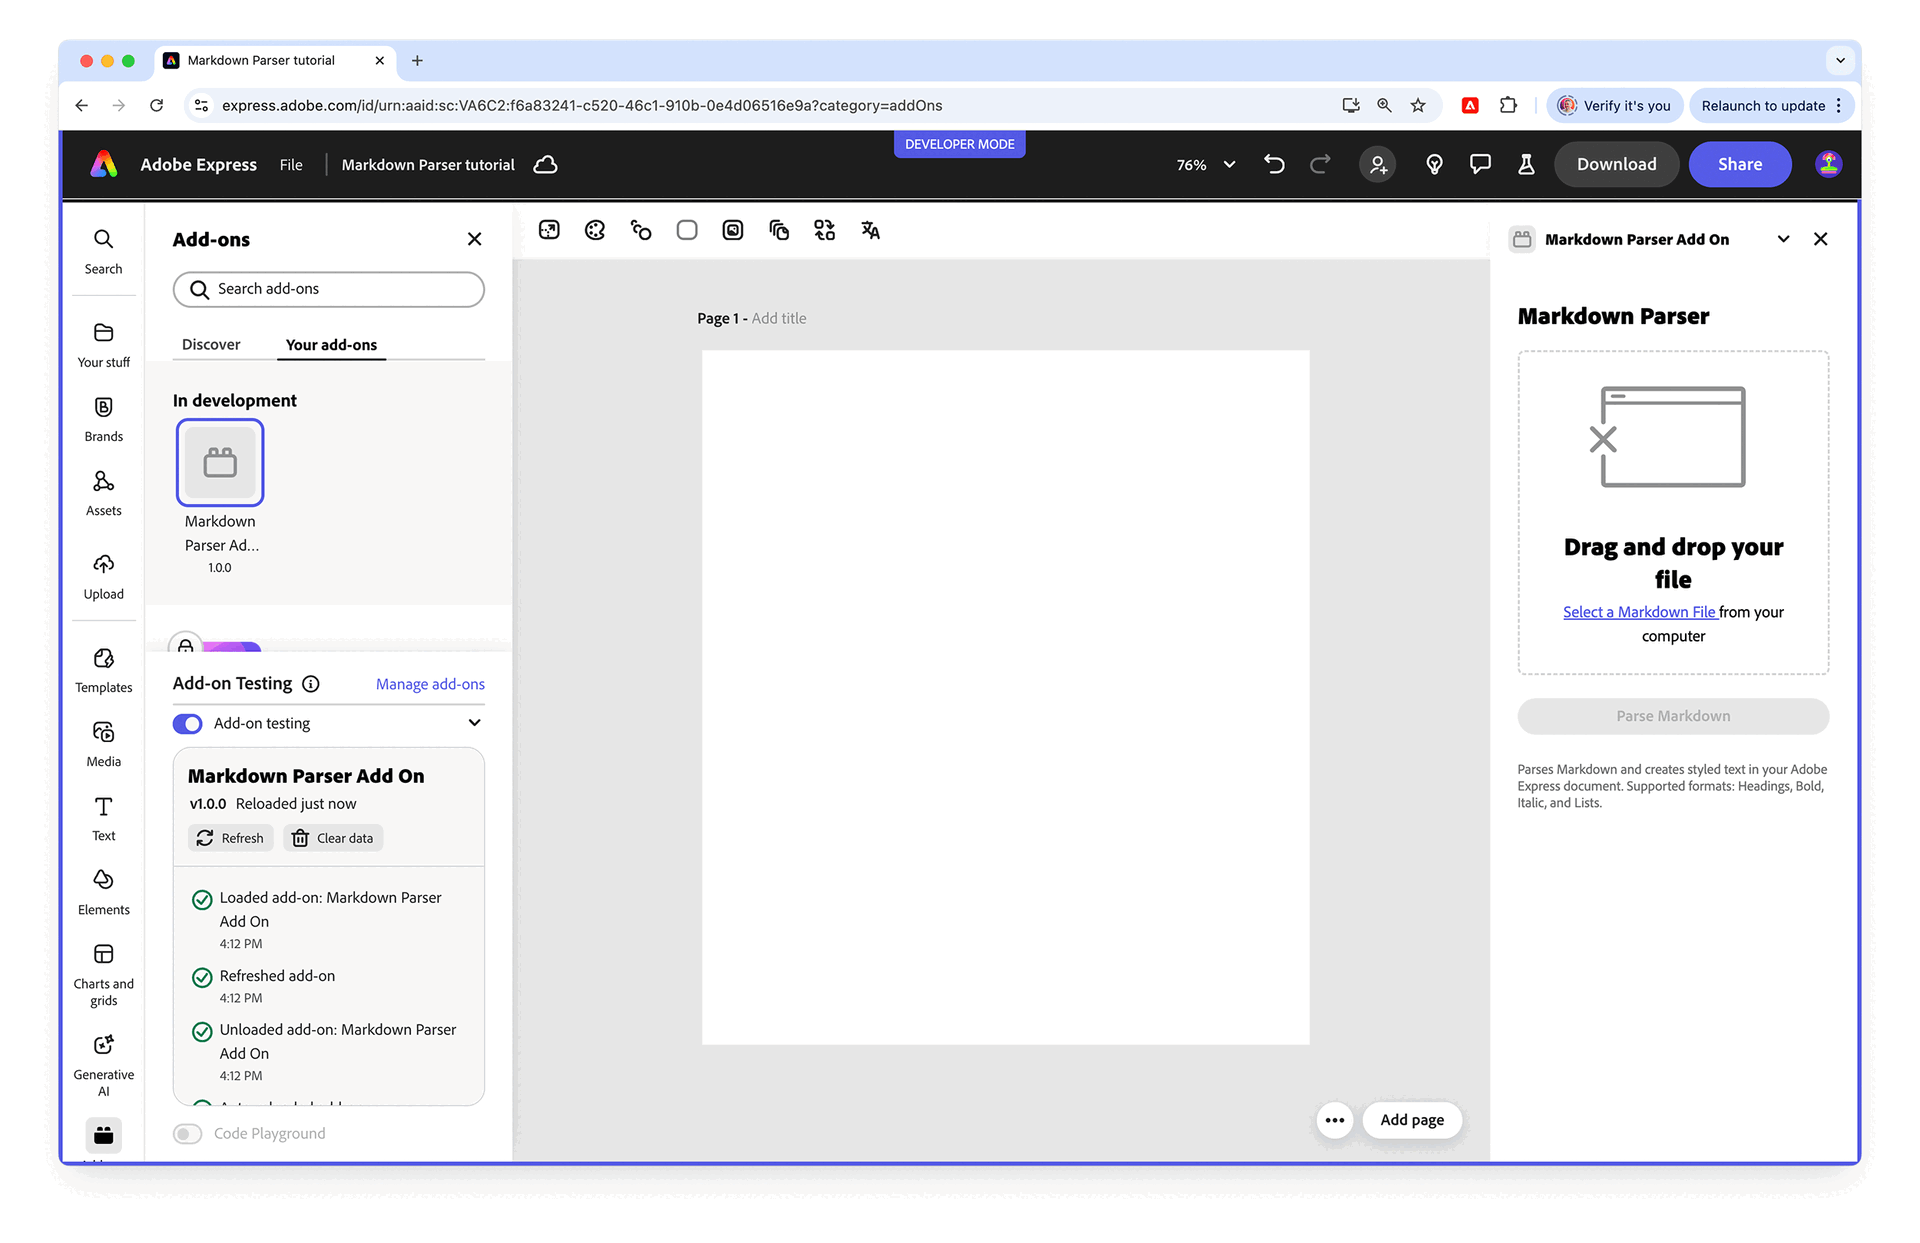Image resolution: width=1920 pixels, height=1243 pixels.
Task: Enable the Code Playground toggle
Action: 187,1133
